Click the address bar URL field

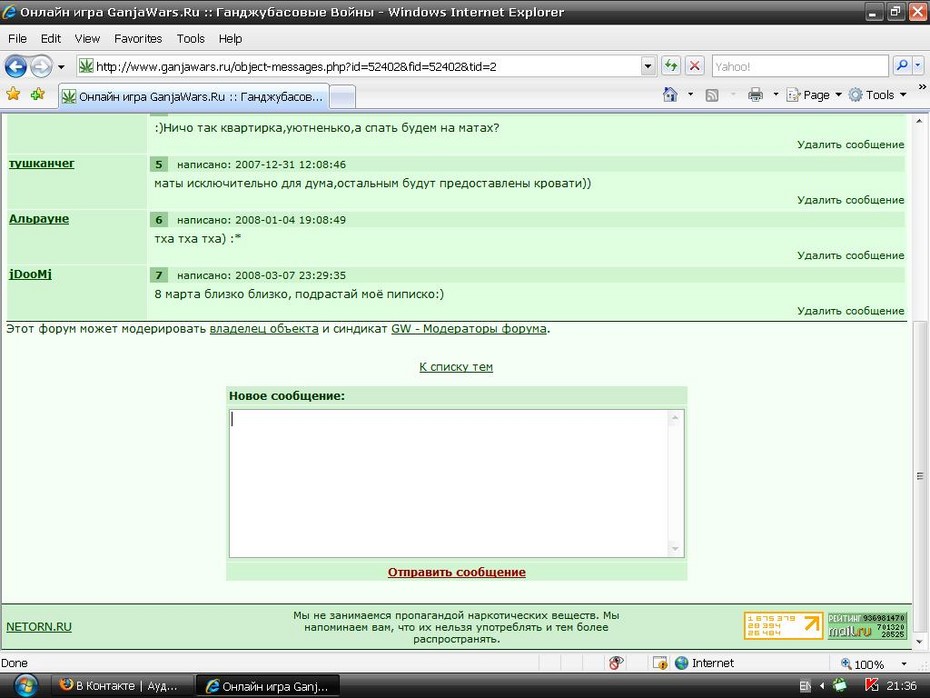[x=359, y=66]
